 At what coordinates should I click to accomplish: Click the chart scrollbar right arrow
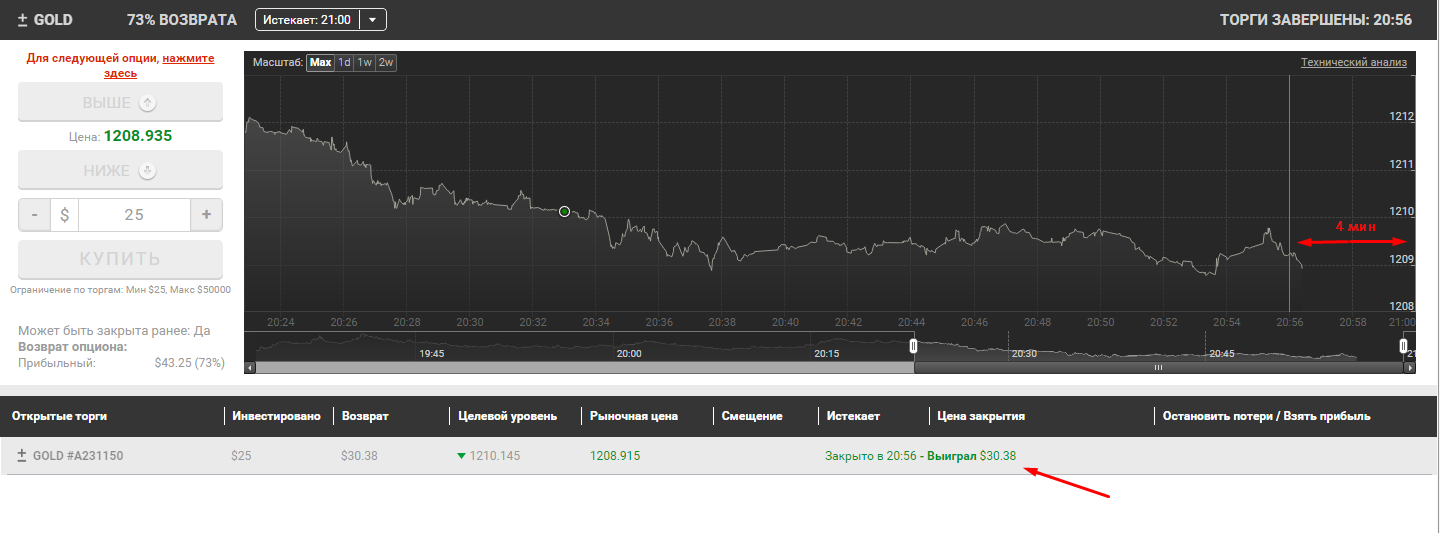pos(1410,368)
